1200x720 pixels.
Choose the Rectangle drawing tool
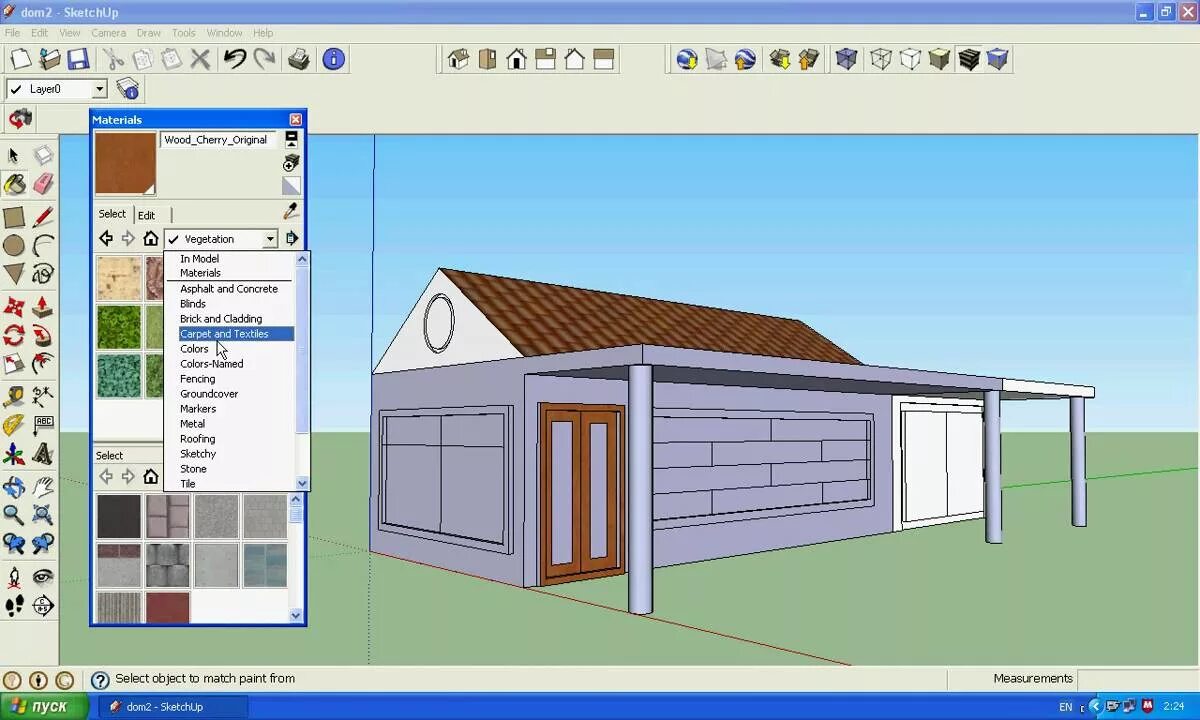click(x=14, y=217)
